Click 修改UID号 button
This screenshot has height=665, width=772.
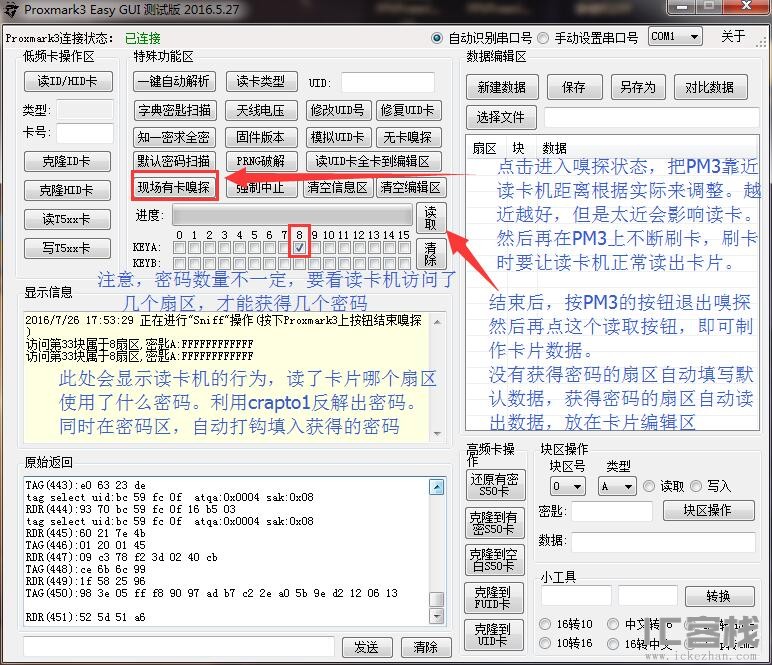click(338, 110)
